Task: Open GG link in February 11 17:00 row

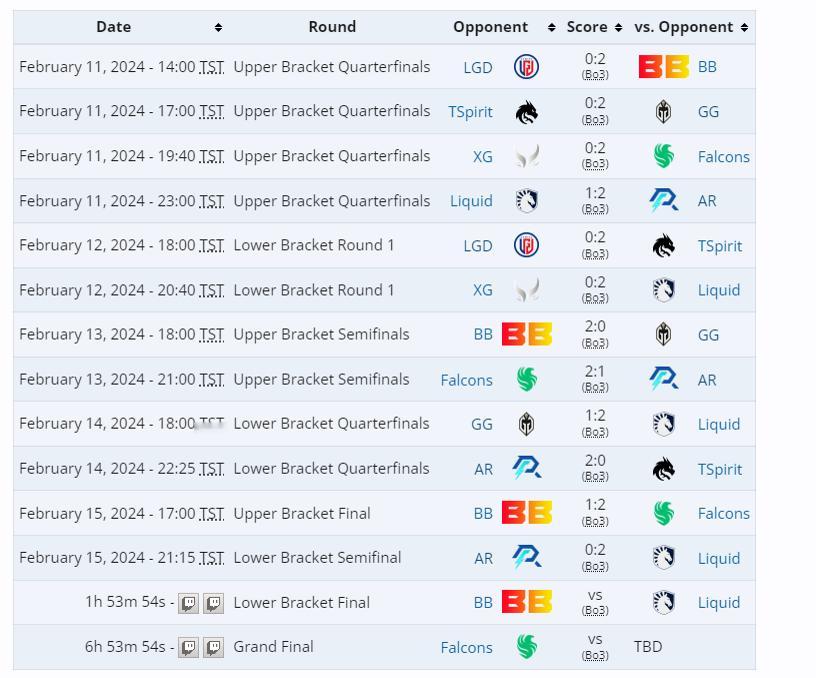Action: 708,112
